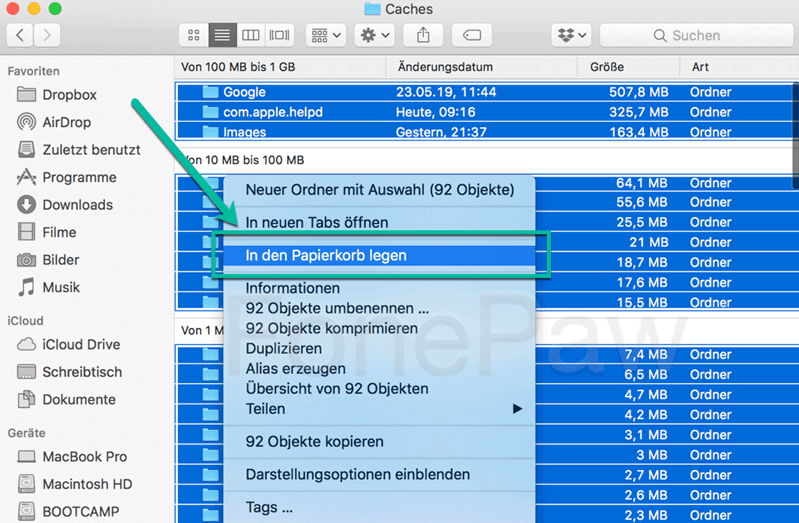The height and width of the screenshot is (523, 799).
Task: Click the Caches folder icon in title bar
Action: [372, 9]
